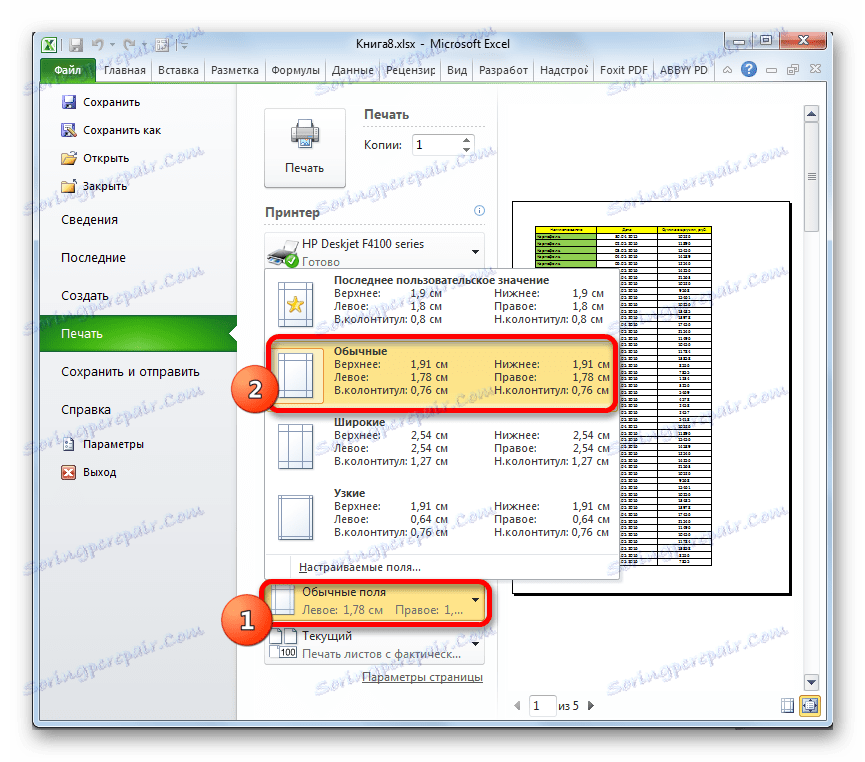Switch to the Надстройки ribbon tab

coord(564,70)
